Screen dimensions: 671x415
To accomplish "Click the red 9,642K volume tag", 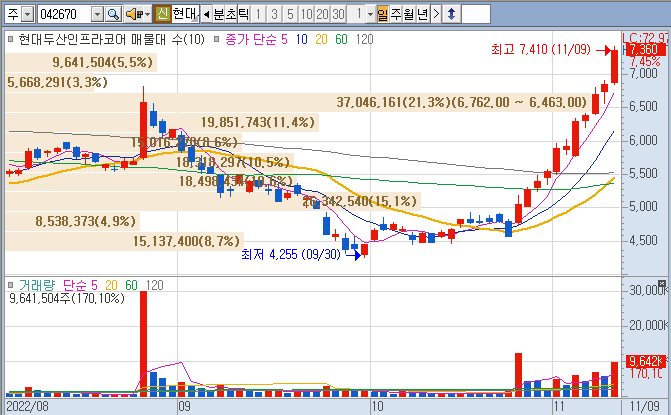I will pyautogui.click(x=644, y=362).
